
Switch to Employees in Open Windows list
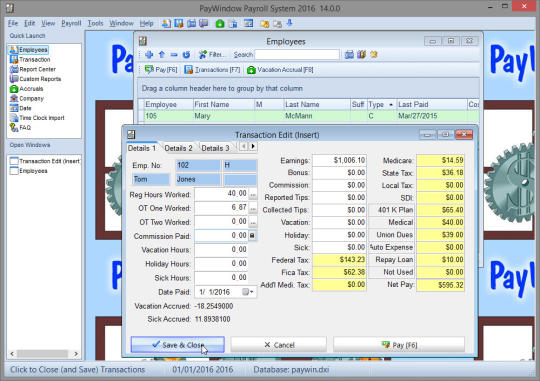point(29,171)
